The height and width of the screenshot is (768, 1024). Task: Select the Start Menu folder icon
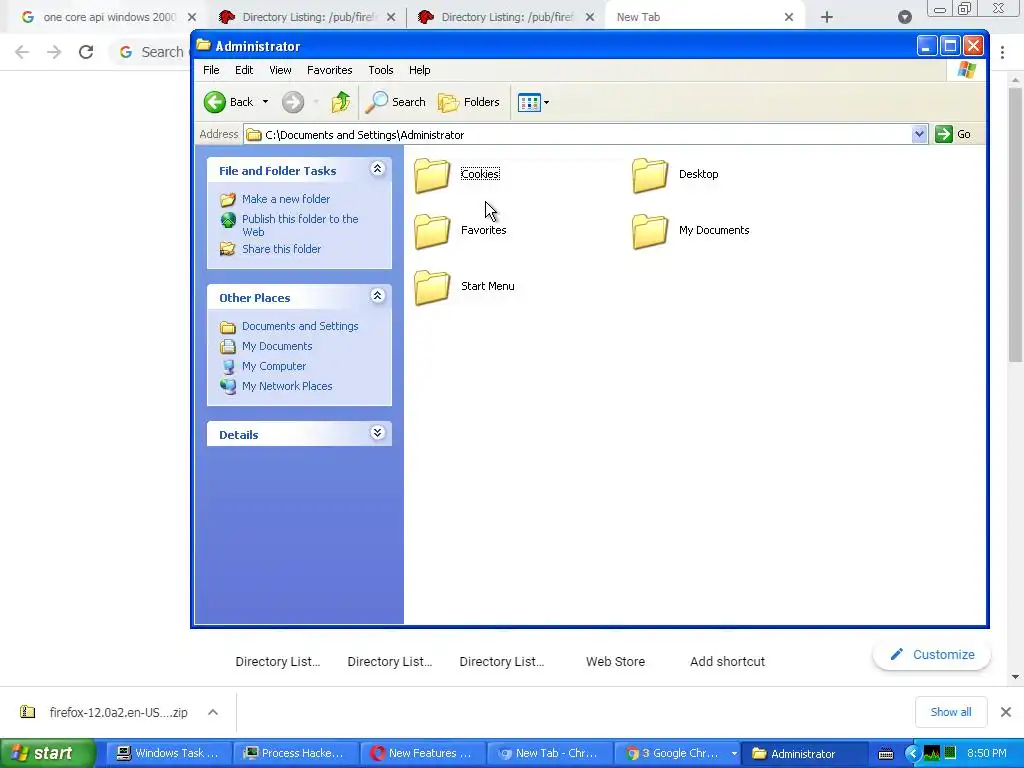pos(432,288)
